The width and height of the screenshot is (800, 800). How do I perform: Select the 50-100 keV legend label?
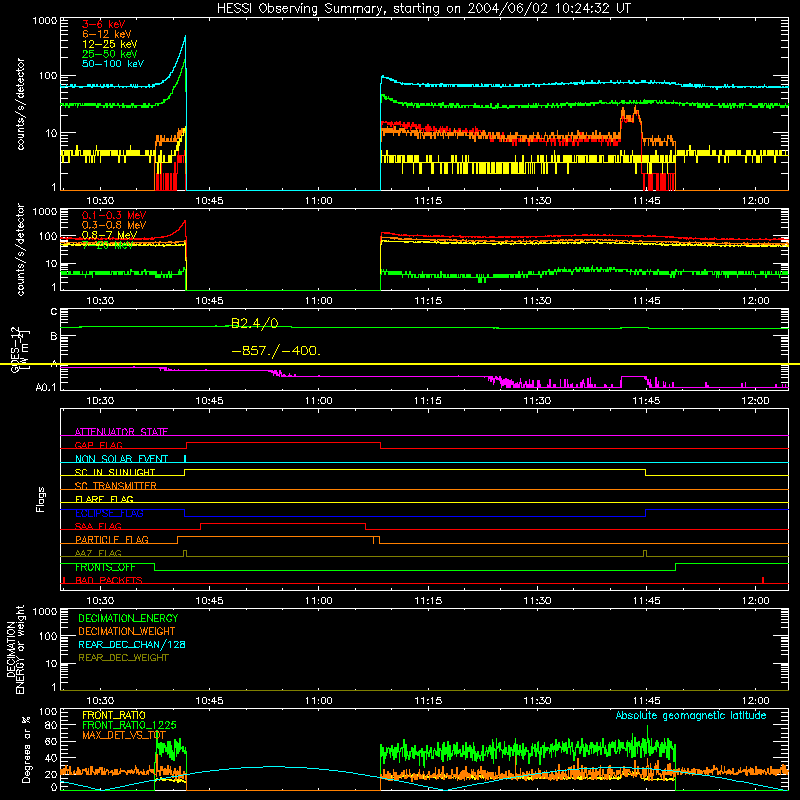[x=112, y=63]
